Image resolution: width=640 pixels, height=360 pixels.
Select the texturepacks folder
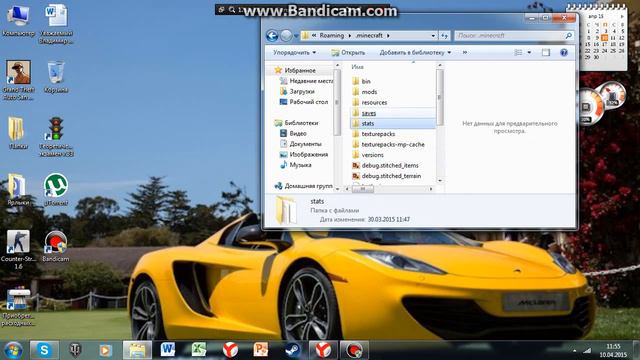[x=378, y=134]
